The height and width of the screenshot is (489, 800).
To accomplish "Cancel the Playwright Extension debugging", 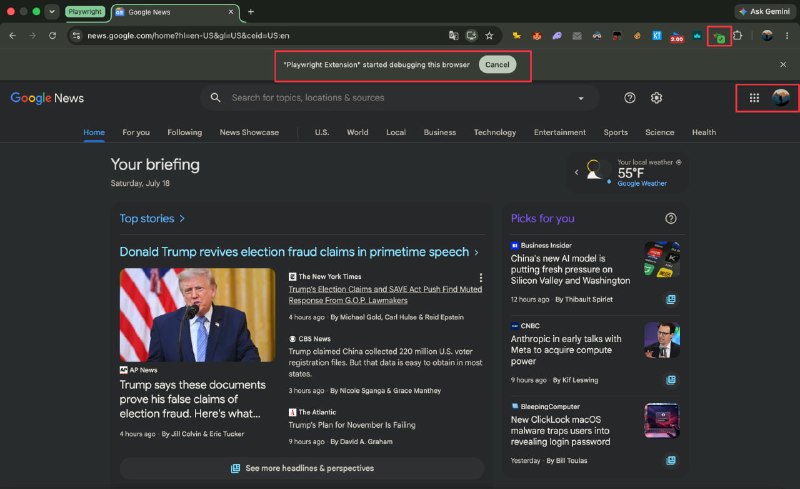I will point(497,65).
